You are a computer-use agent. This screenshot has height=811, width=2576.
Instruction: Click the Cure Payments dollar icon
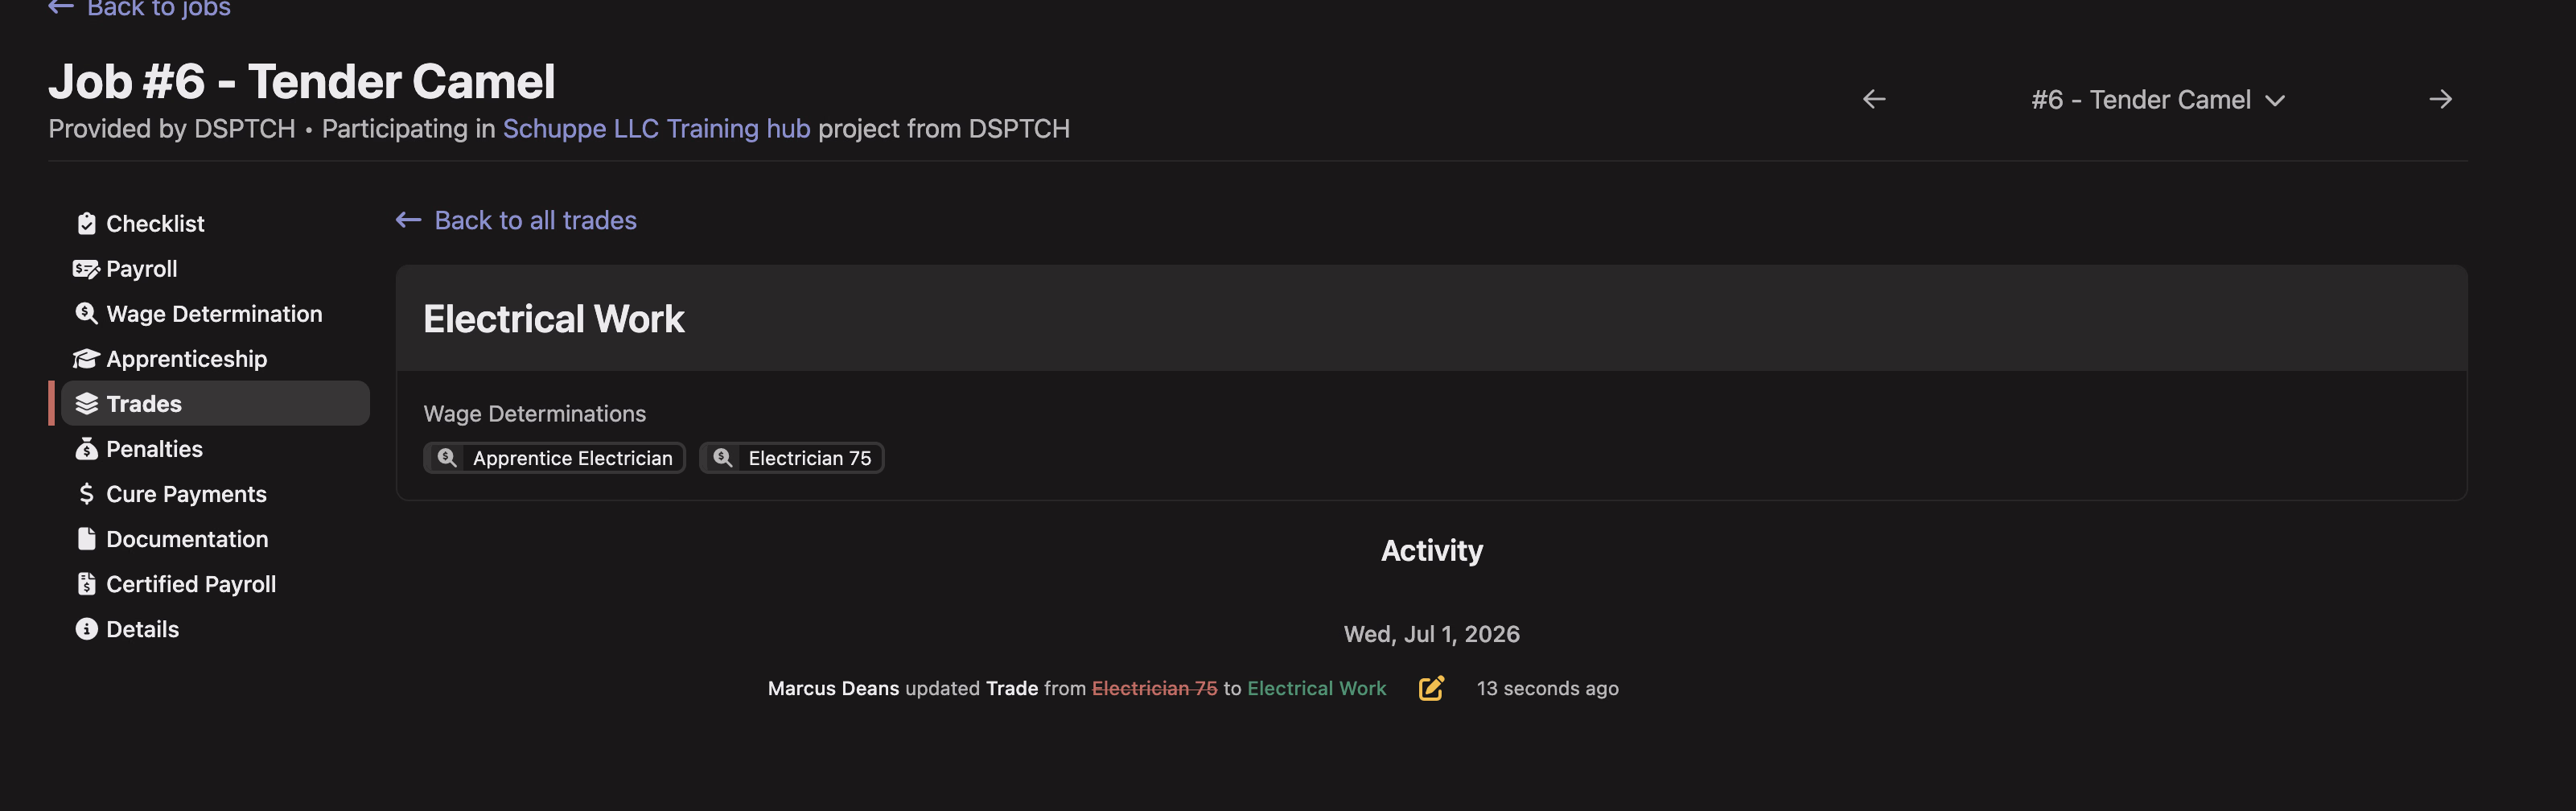86,494
